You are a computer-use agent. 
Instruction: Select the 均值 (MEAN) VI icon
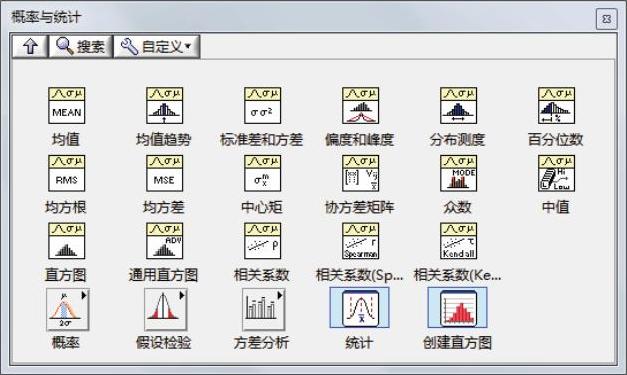click(x=66, y=106)
